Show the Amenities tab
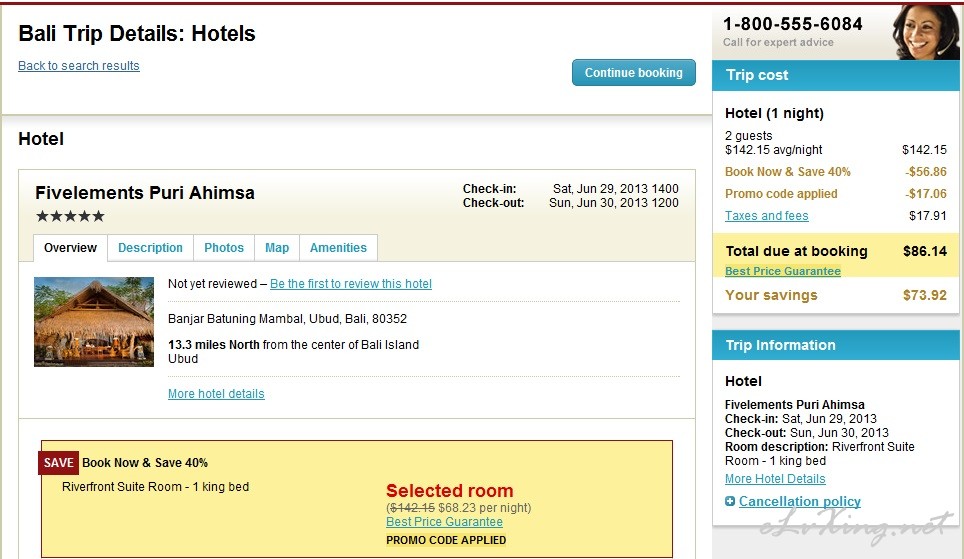 point(338,248)
